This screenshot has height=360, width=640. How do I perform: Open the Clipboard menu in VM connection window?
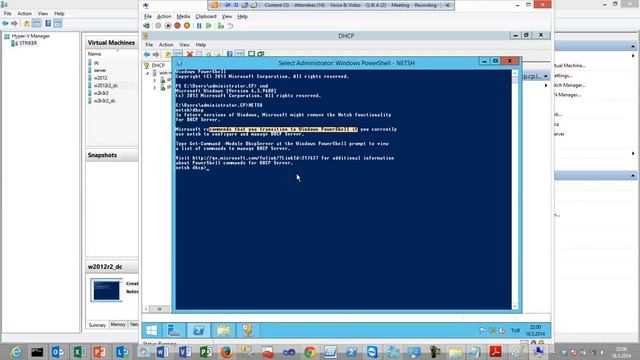click(206, 16)
